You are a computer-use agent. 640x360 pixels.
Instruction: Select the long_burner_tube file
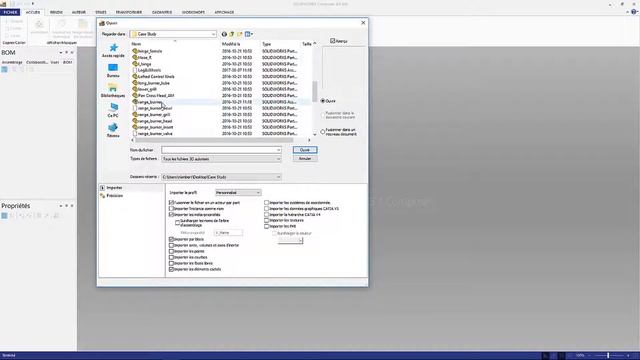pos(151,83)
